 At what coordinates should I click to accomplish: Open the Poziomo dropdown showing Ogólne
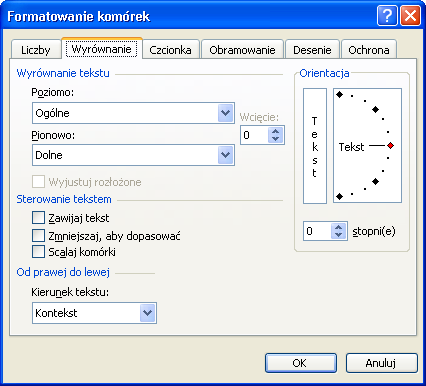pyautogui.click(x=133, y=113)
